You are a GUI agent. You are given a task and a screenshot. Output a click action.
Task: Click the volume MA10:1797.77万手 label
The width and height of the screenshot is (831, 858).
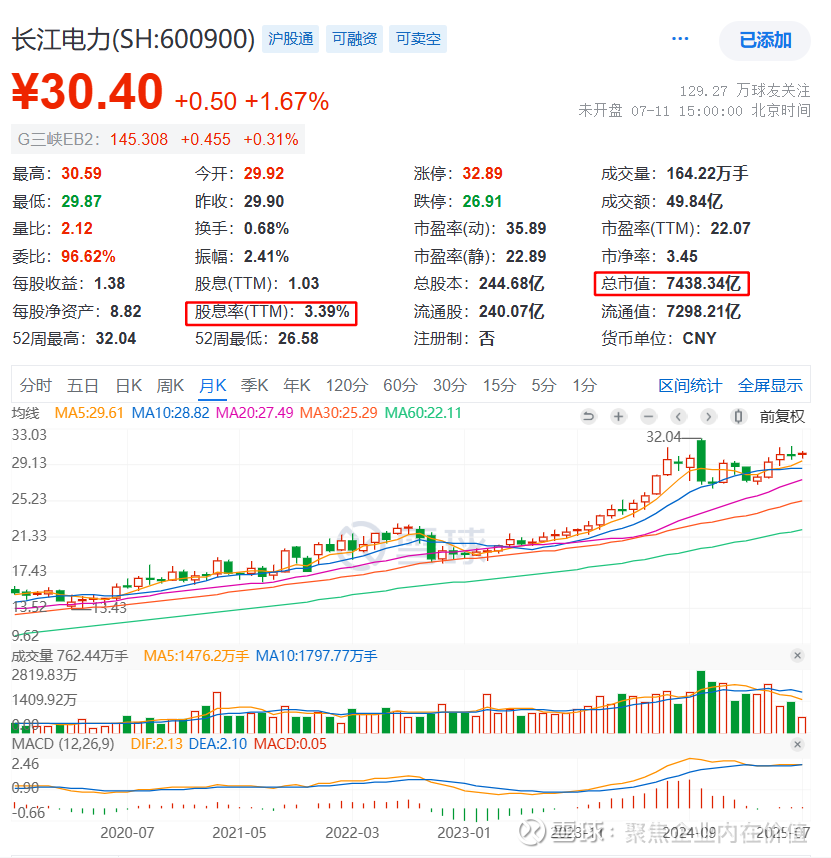[317, 656]
